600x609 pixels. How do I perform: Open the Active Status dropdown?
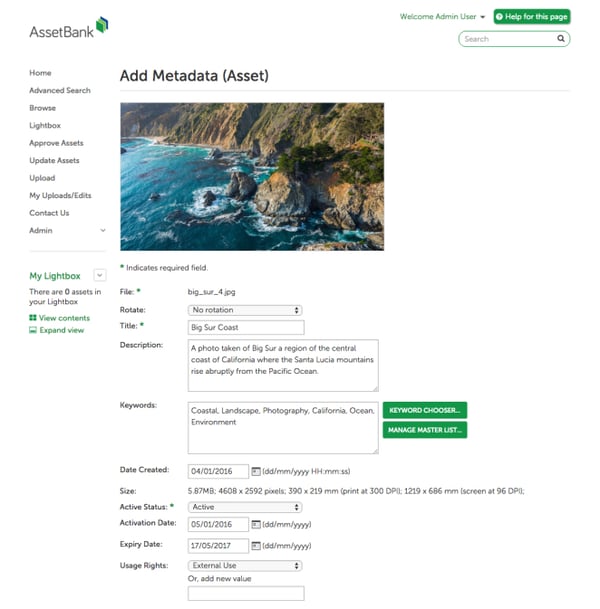(245, 507)
